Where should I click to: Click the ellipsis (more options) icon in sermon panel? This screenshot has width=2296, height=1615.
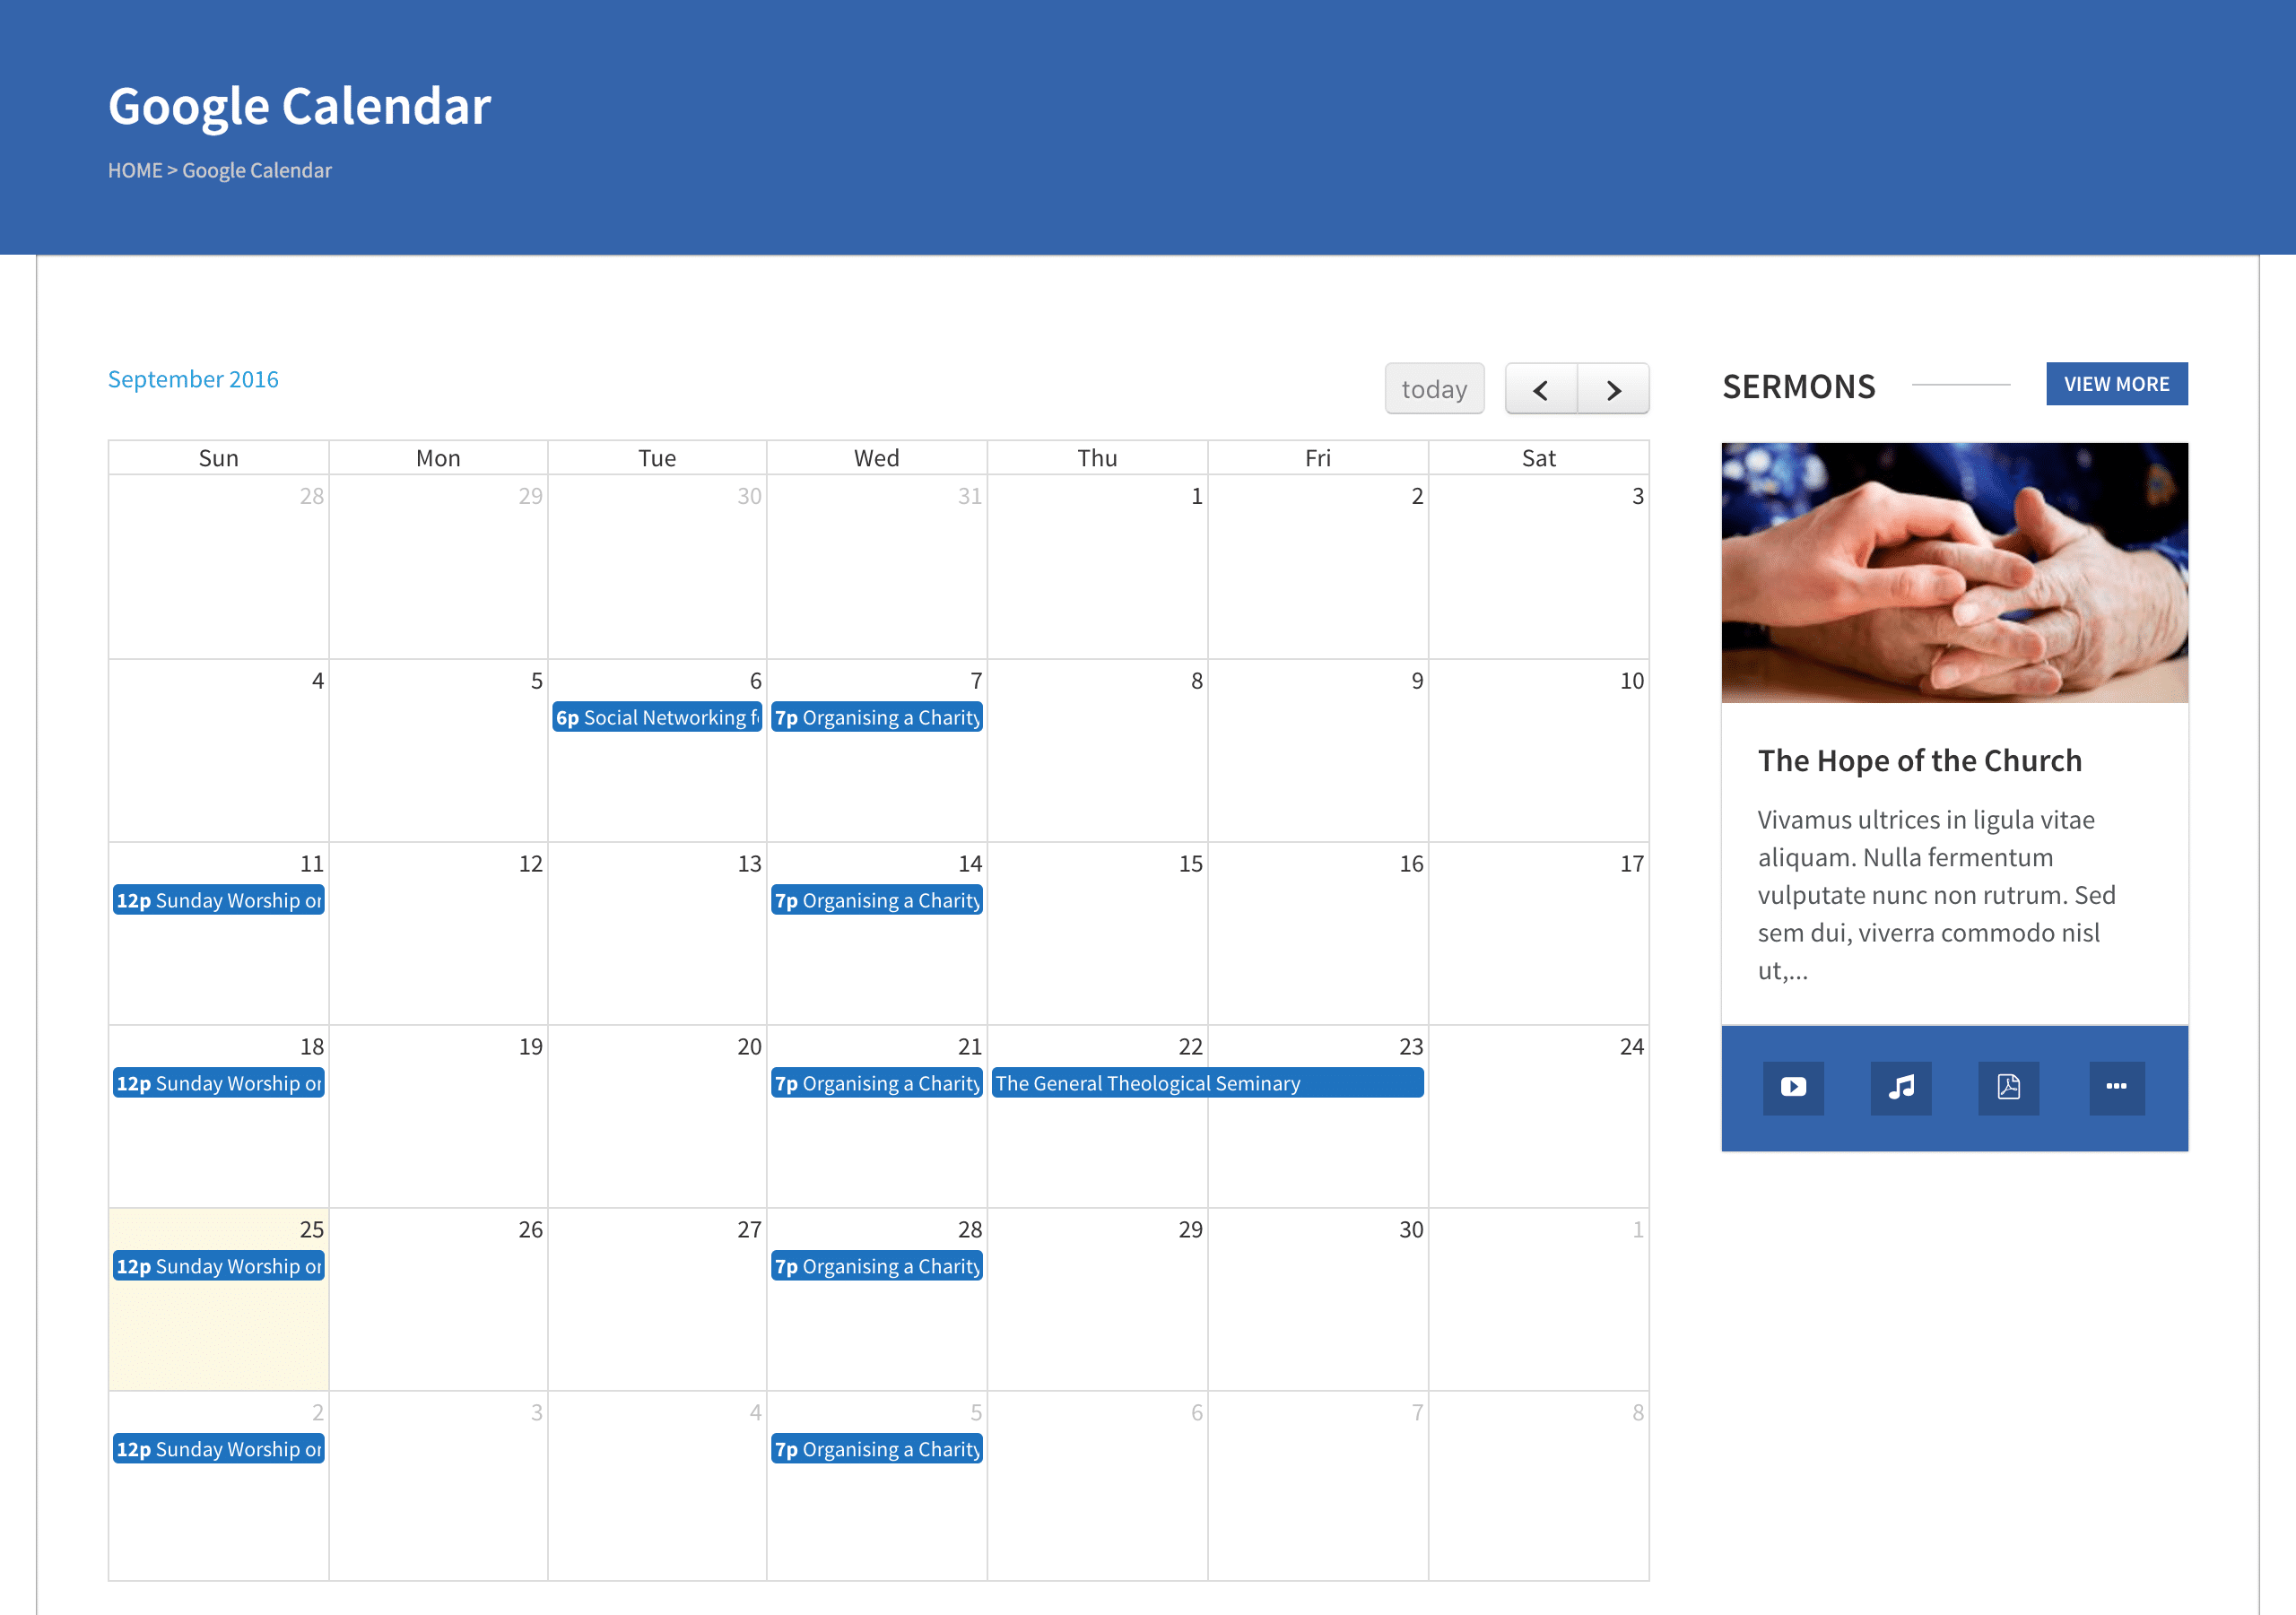2114,1085
